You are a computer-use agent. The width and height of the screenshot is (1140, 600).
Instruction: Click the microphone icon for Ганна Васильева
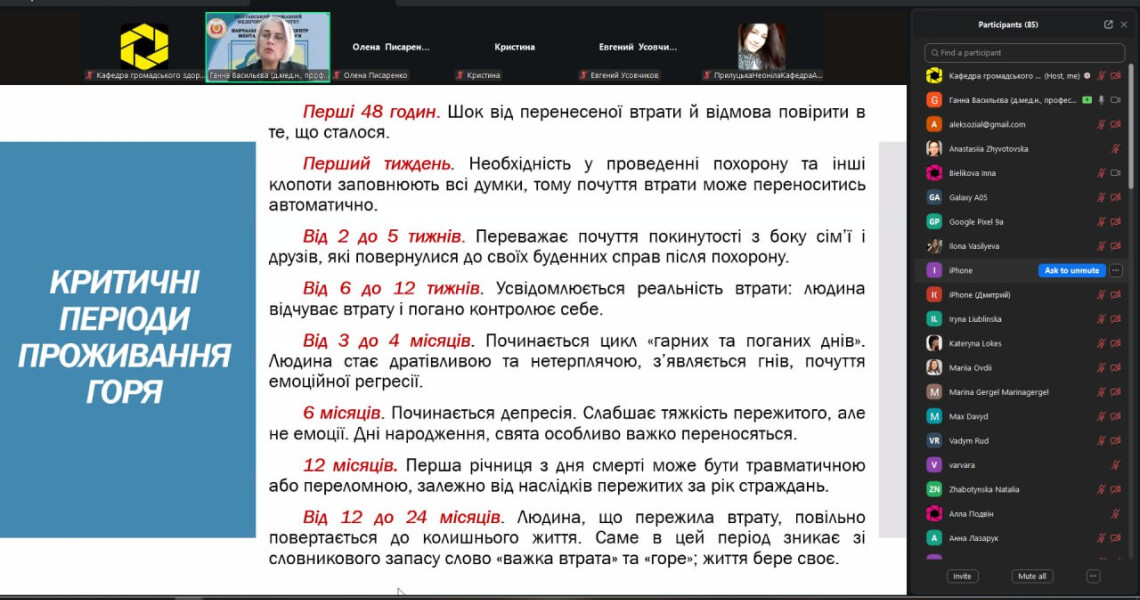[x=1101, y=100]
